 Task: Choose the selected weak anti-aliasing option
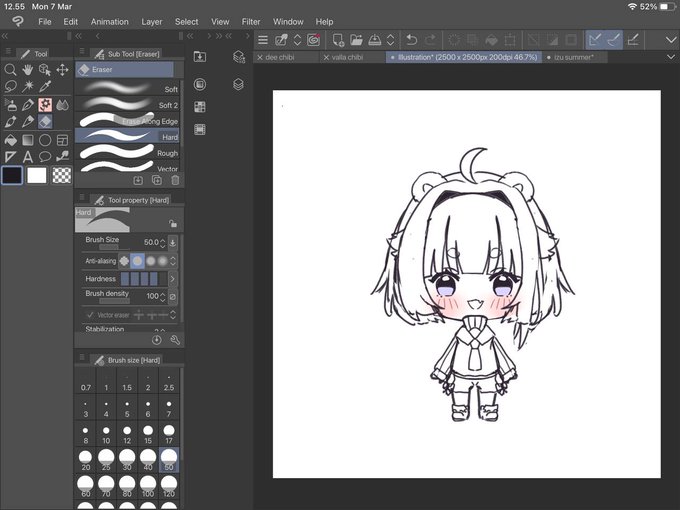(x=137, y=261)
